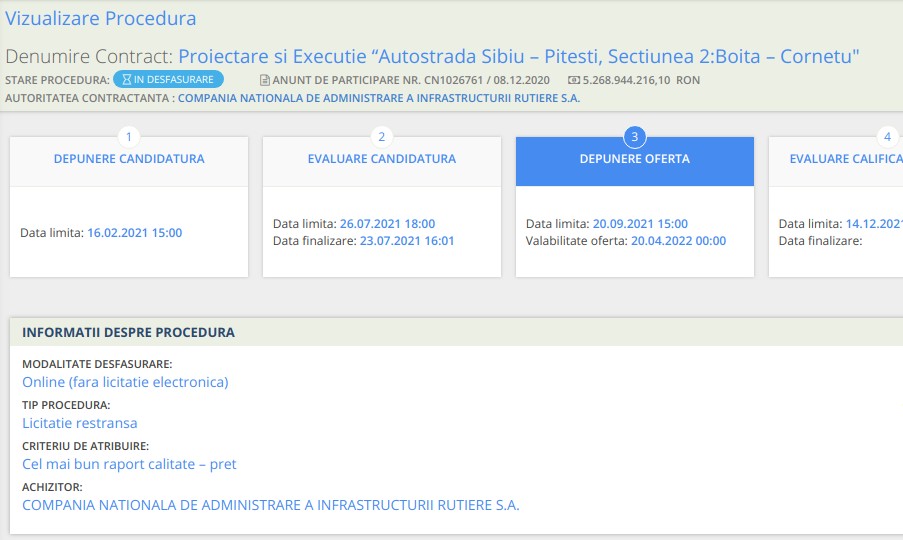903x540 pixels.
Task: Click the IN DESFASURARE status badge
Action: 168,80
